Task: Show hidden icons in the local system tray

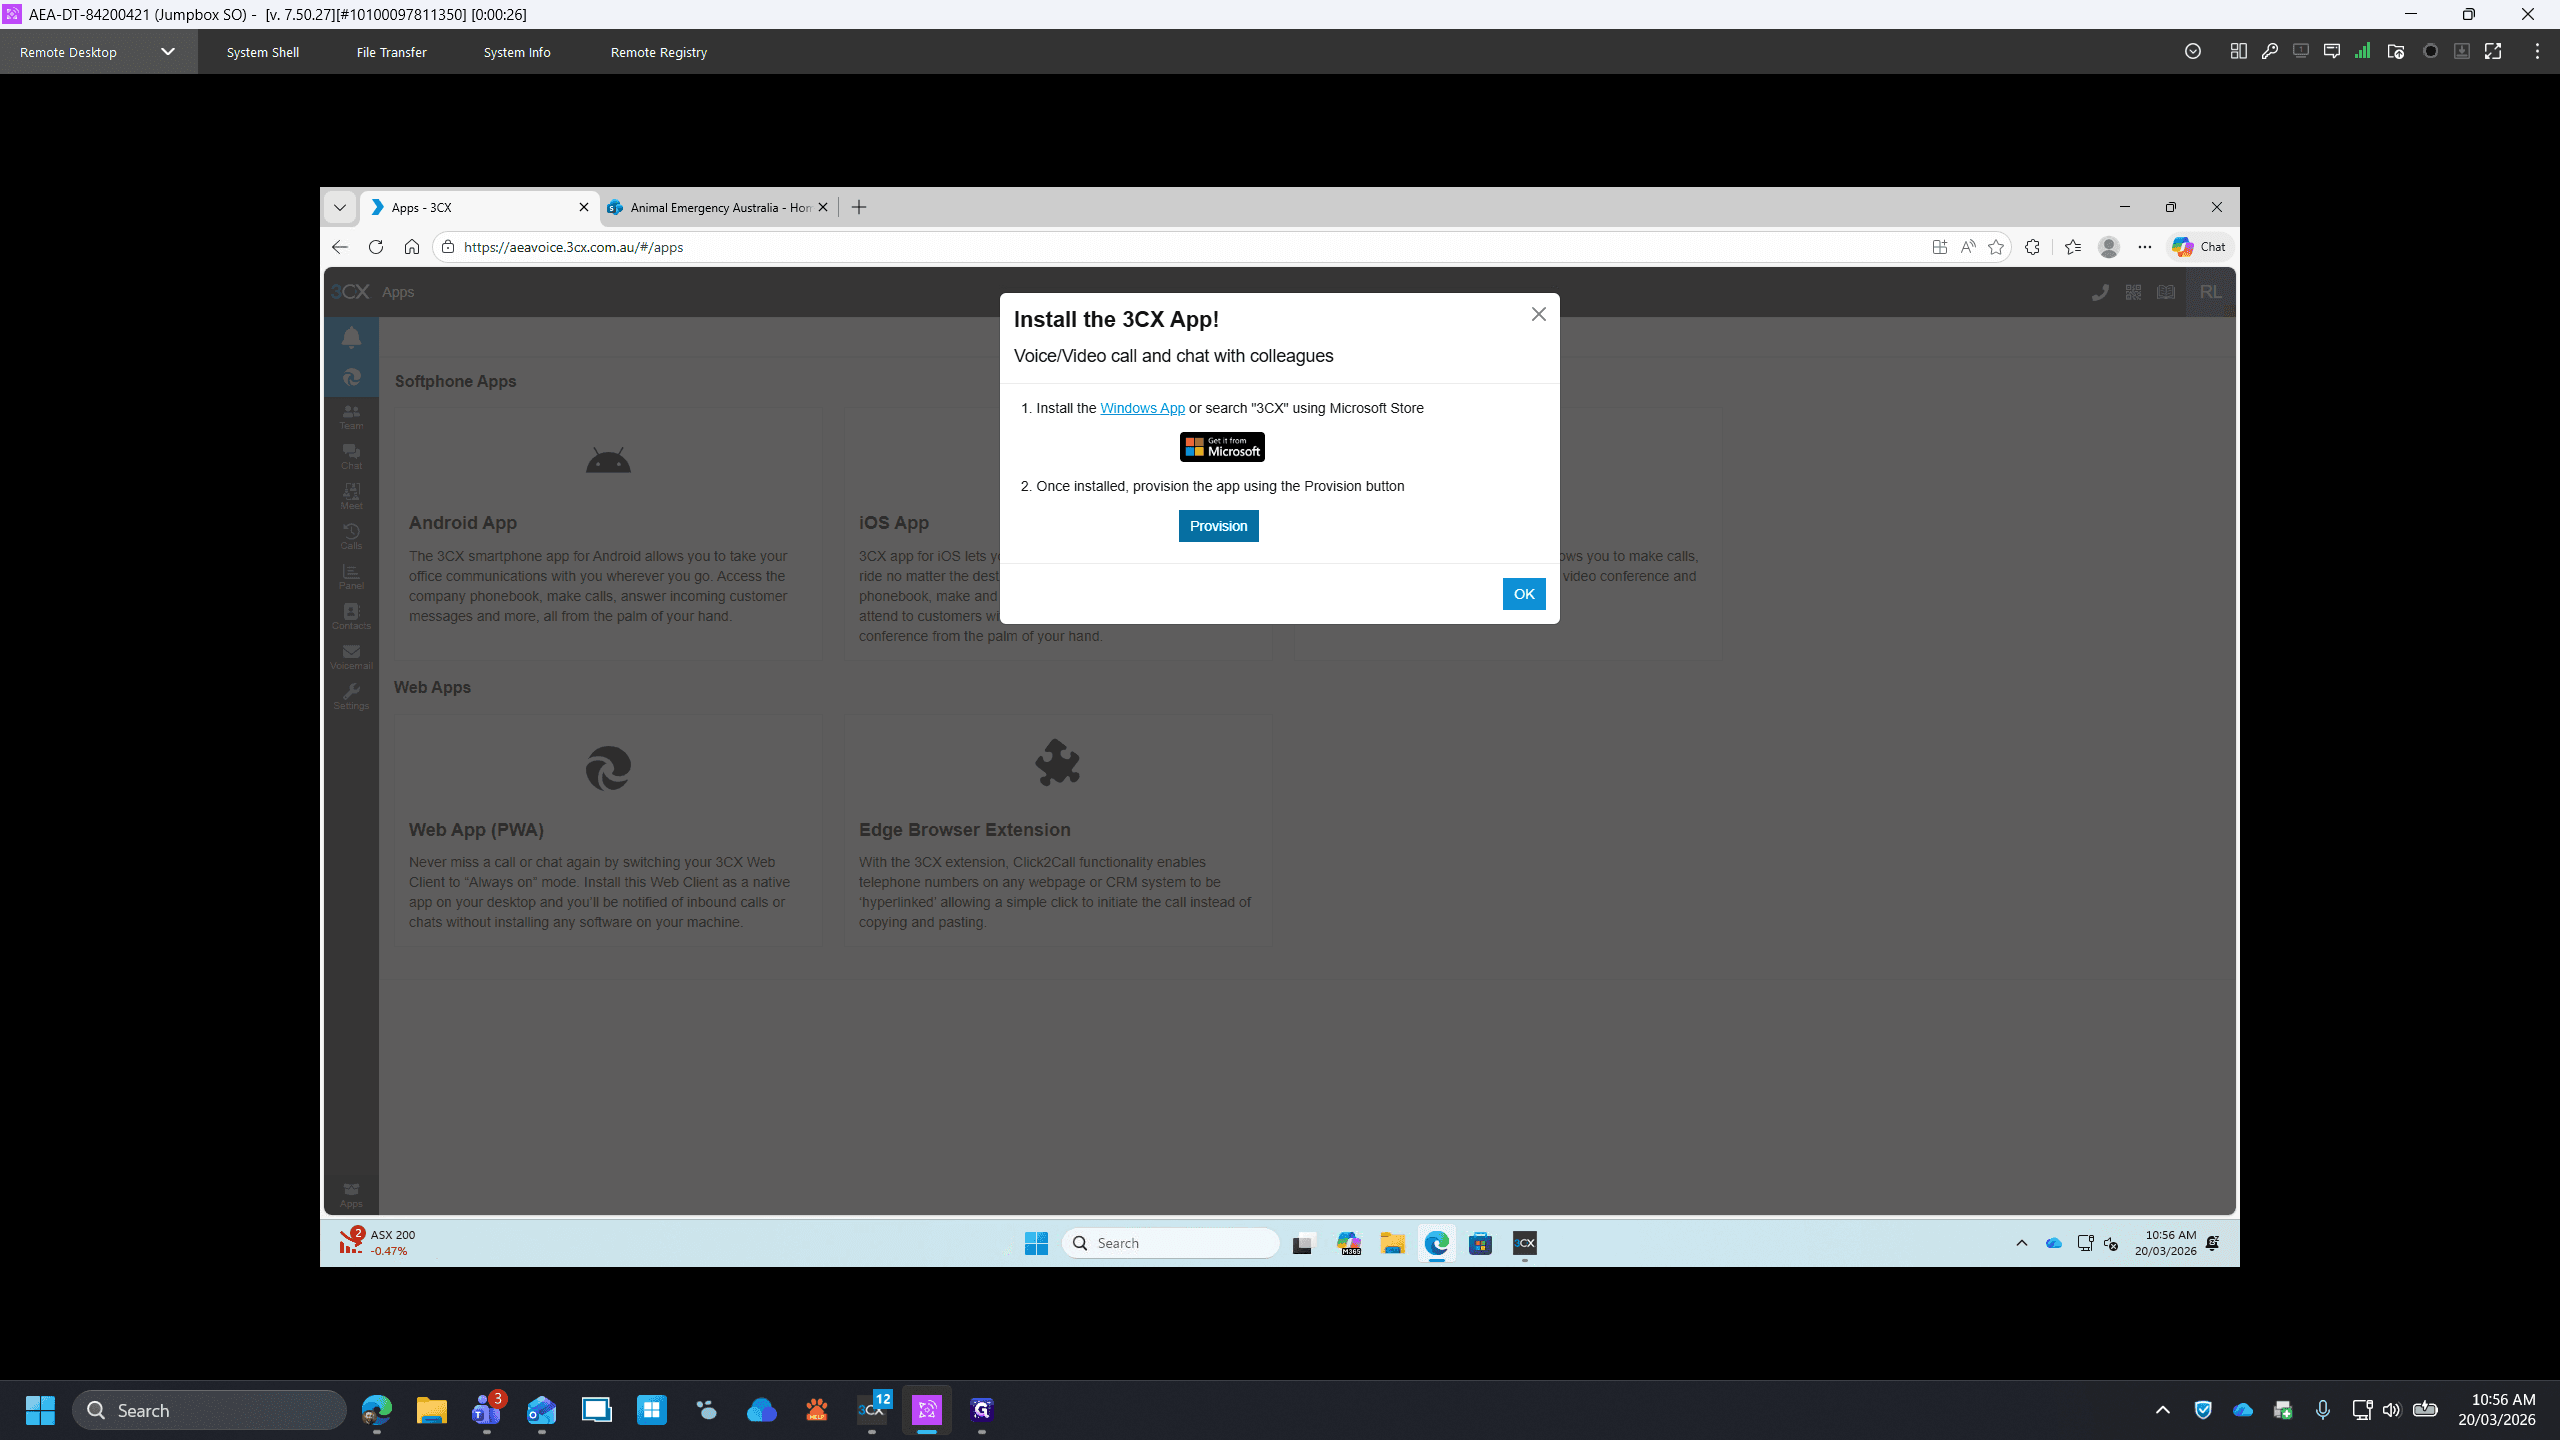Action: point(2162,1410)
